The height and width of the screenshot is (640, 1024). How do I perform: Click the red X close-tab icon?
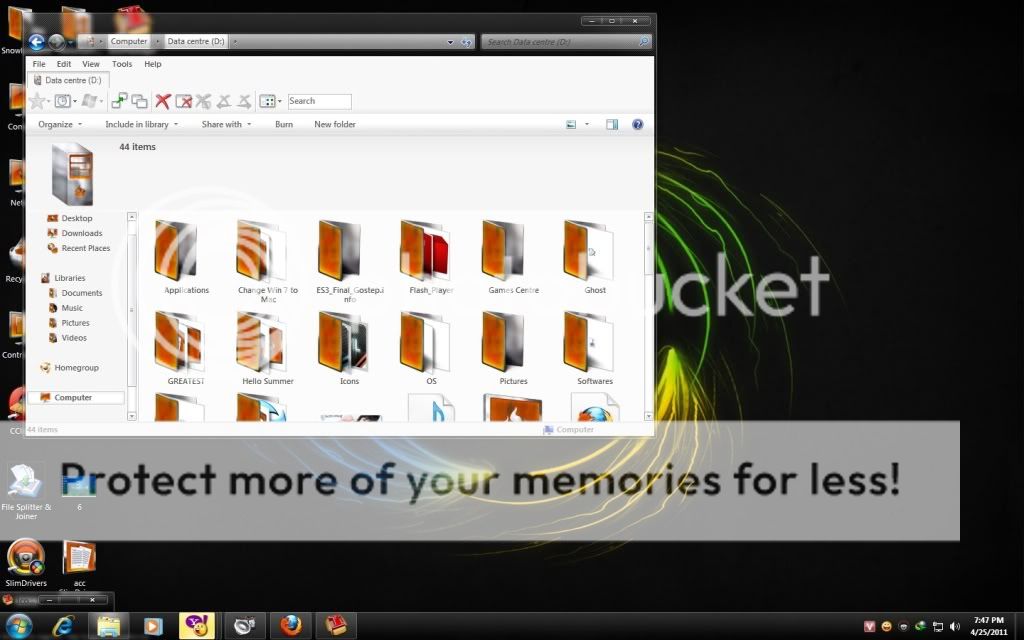(163, 101)
